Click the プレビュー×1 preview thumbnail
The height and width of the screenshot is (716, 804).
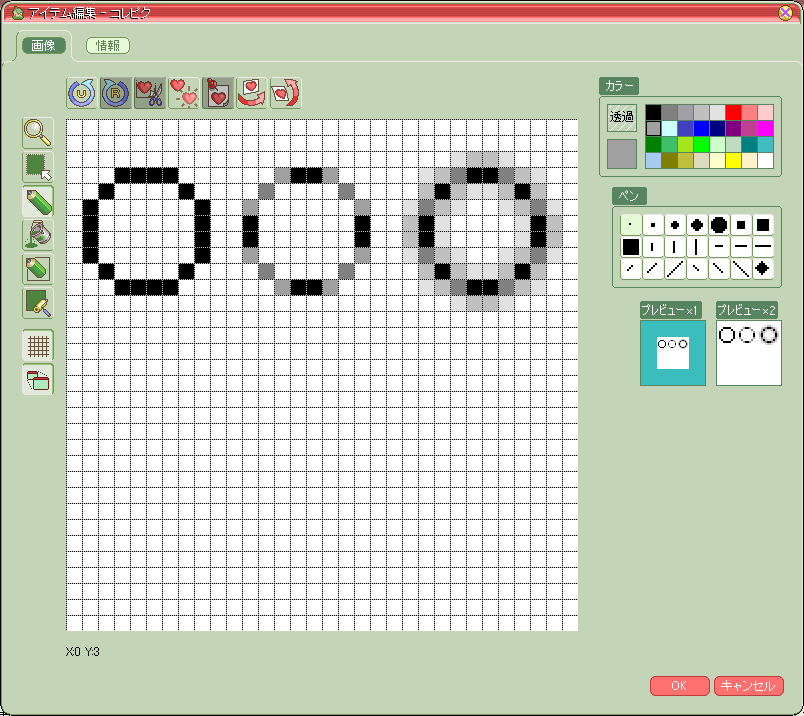(673, 353)
